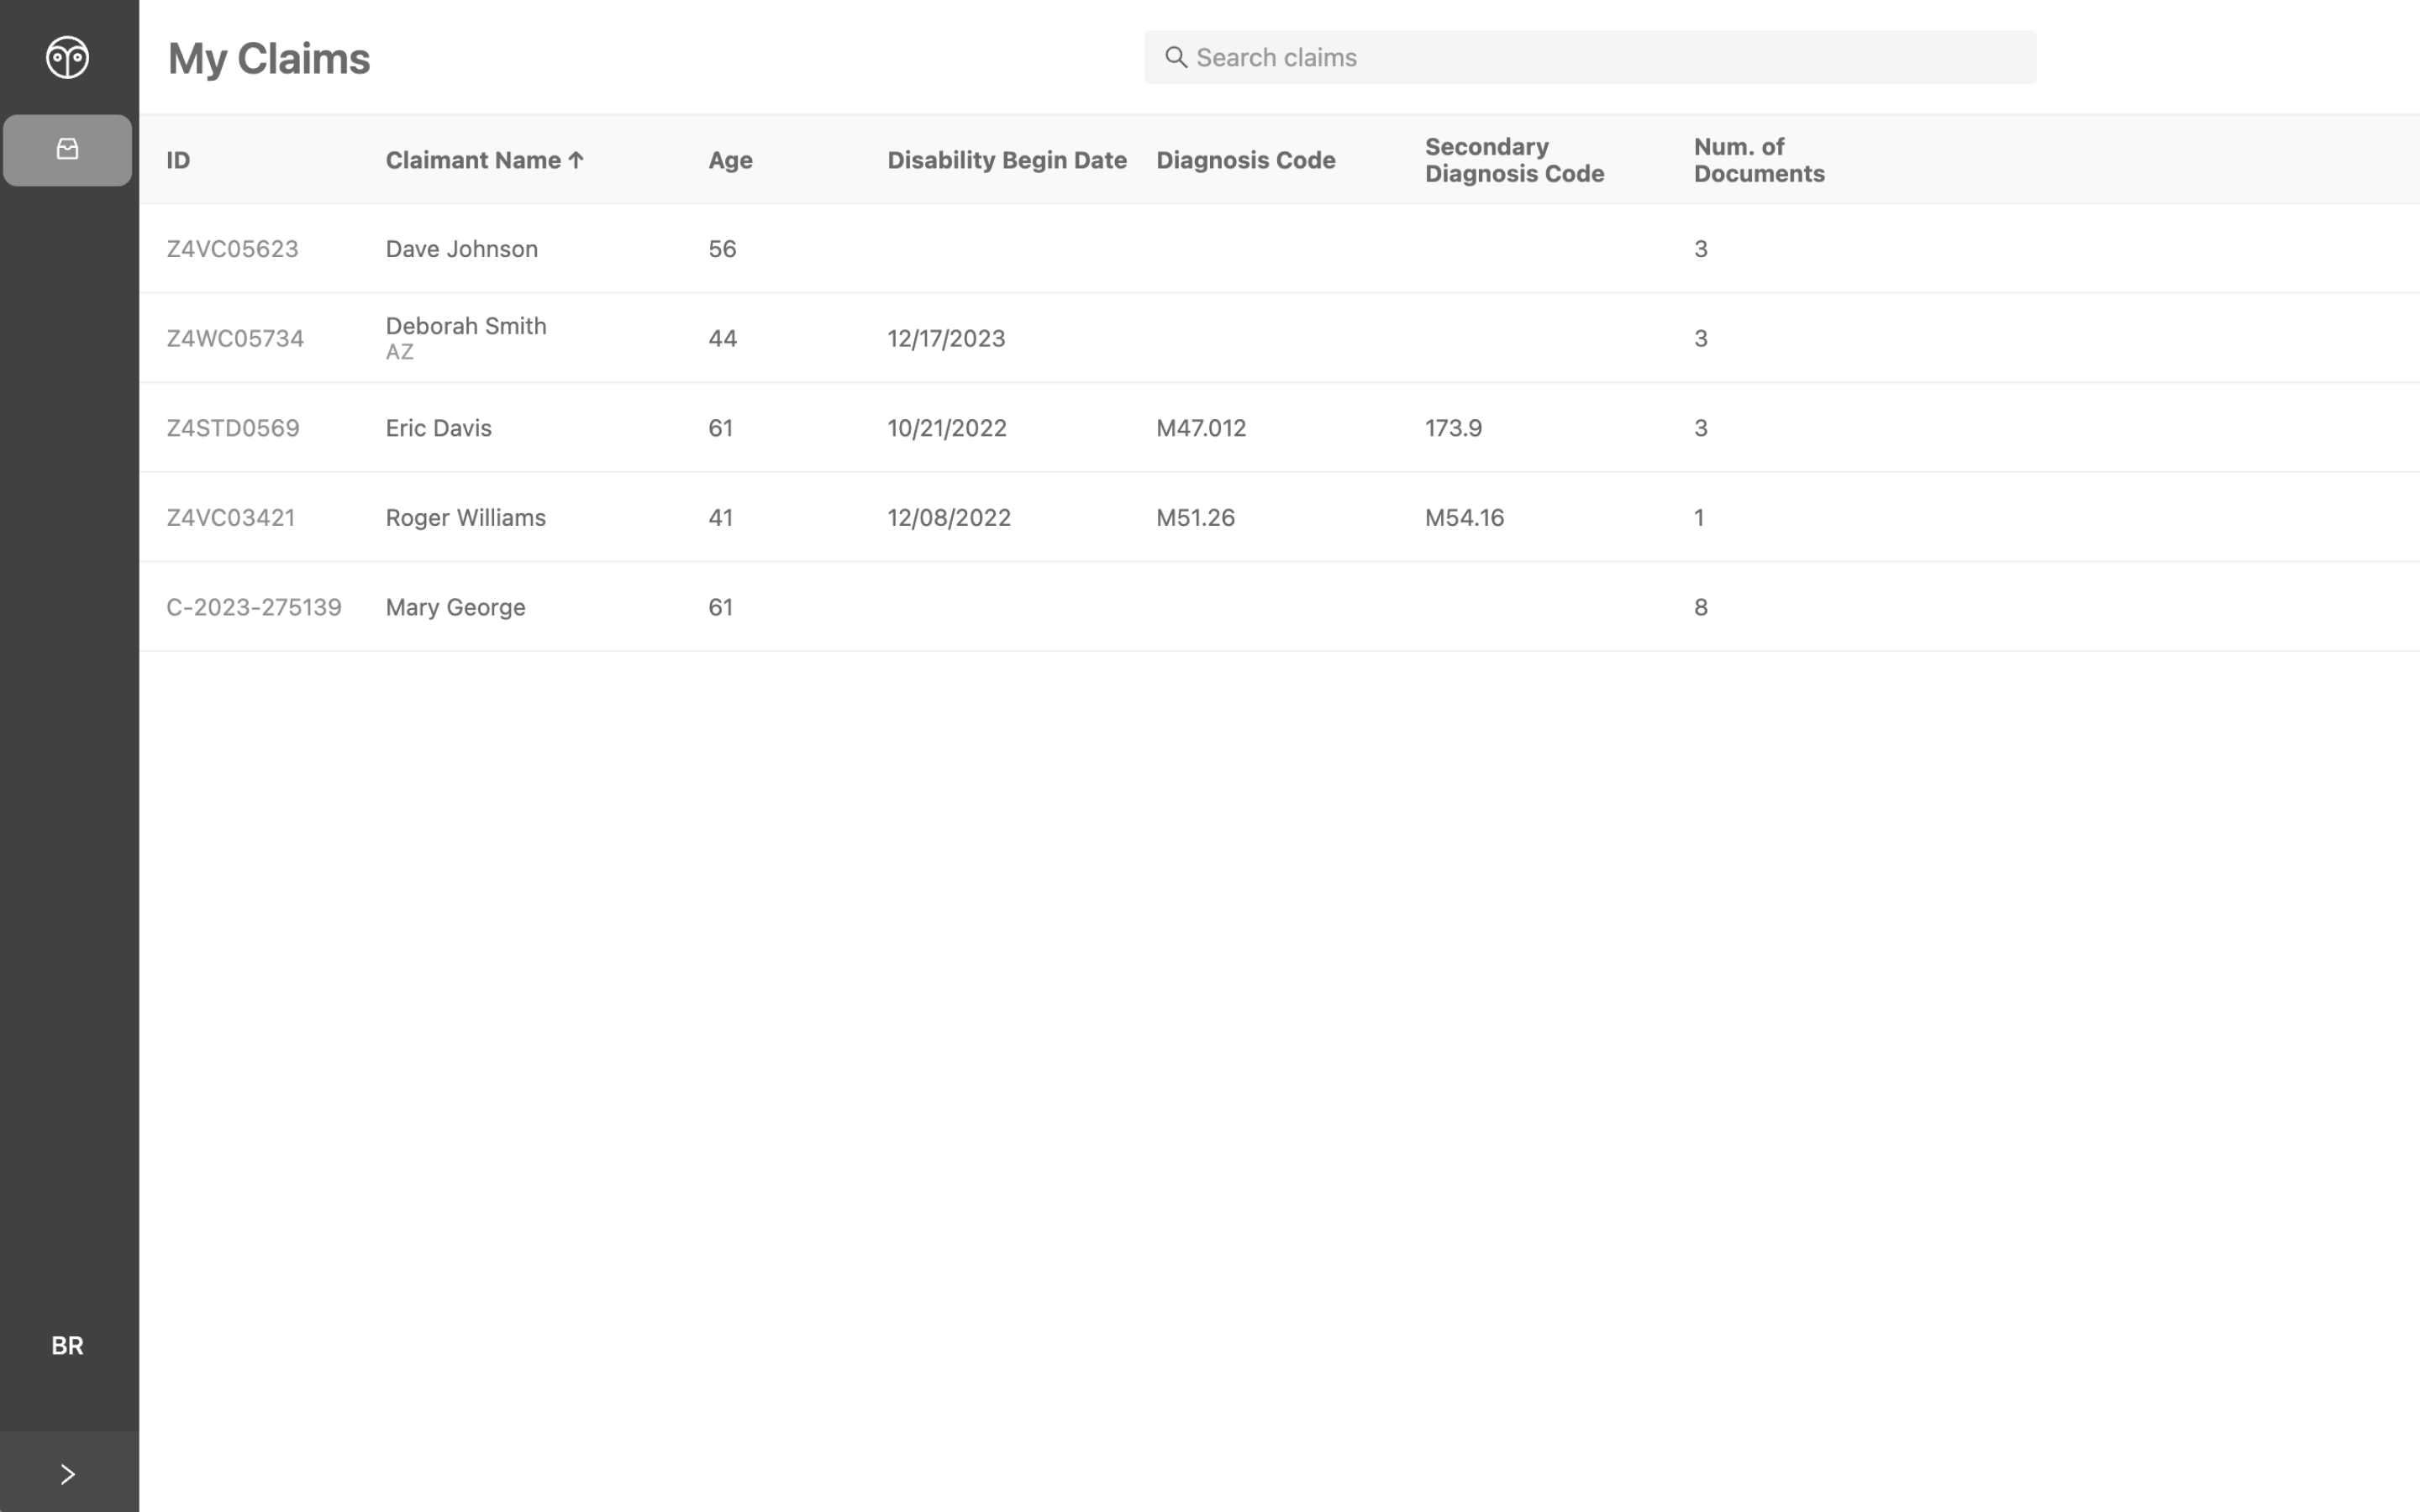Screen dimensions: 2420x1512
Task: Sort by Age column header
Action: [x=730, y=160]
